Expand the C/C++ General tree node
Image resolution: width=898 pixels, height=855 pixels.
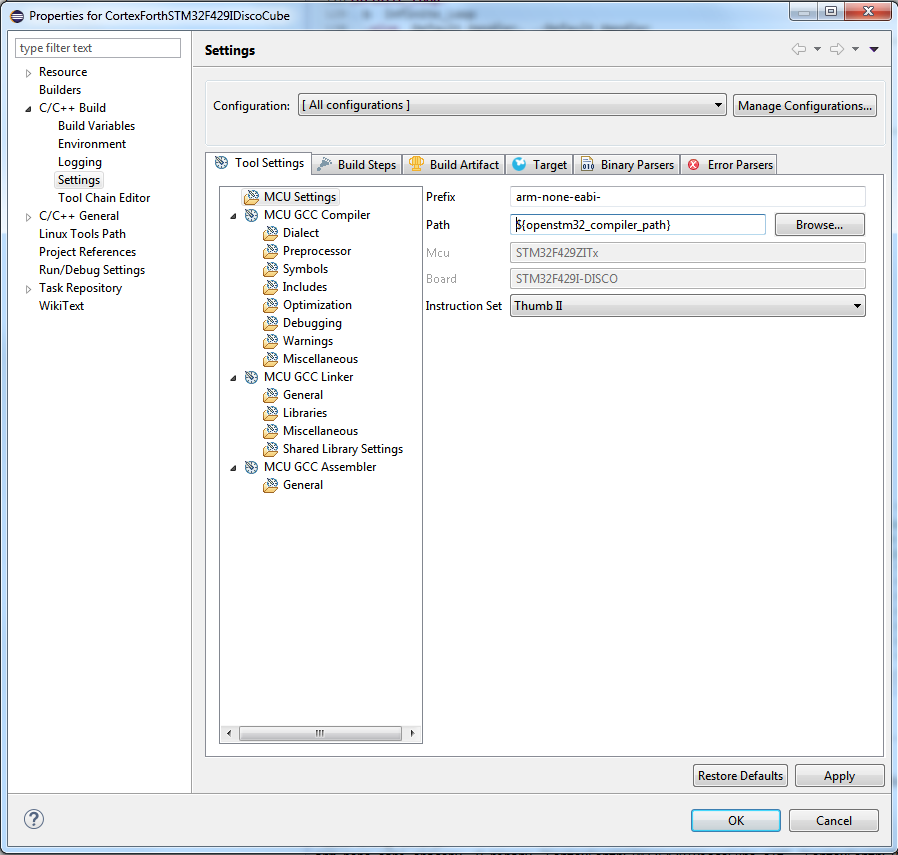[29, 216]
